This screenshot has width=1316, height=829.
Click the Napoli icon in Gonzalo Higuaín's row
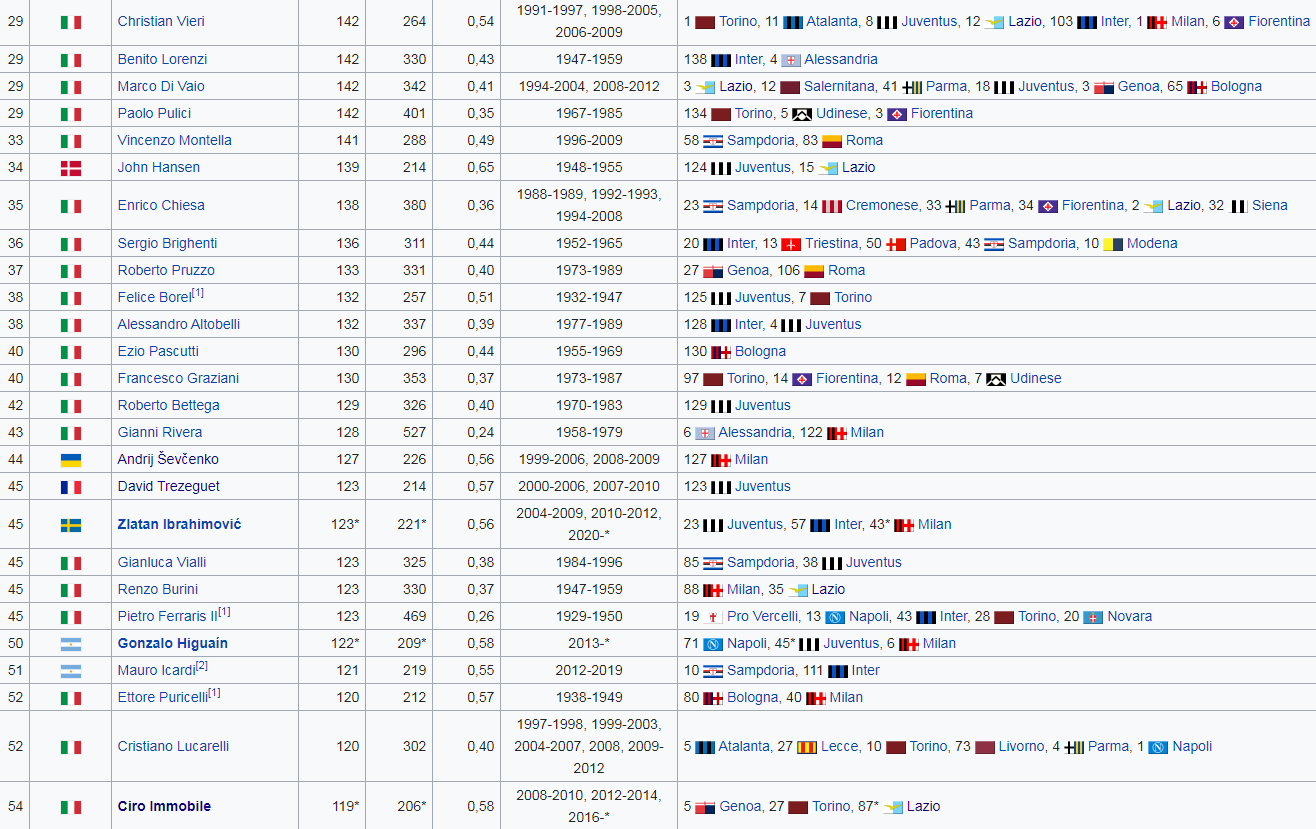713,644
